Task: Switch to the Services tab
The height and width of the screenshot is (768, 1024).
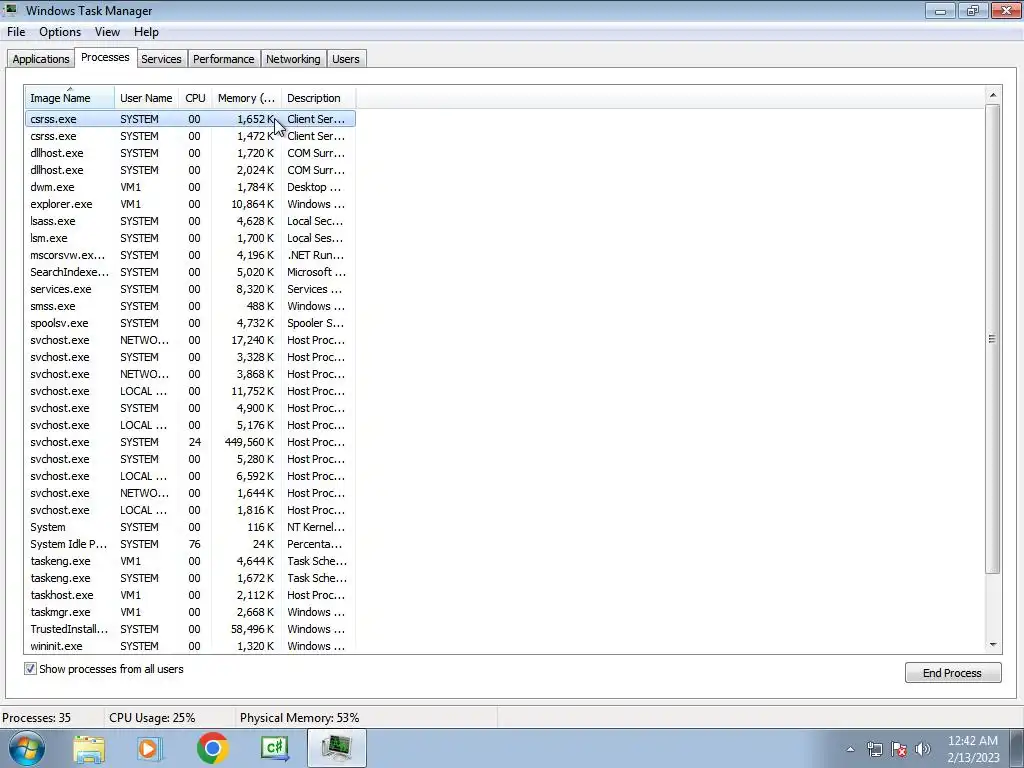Action: [x=161, y=59]
